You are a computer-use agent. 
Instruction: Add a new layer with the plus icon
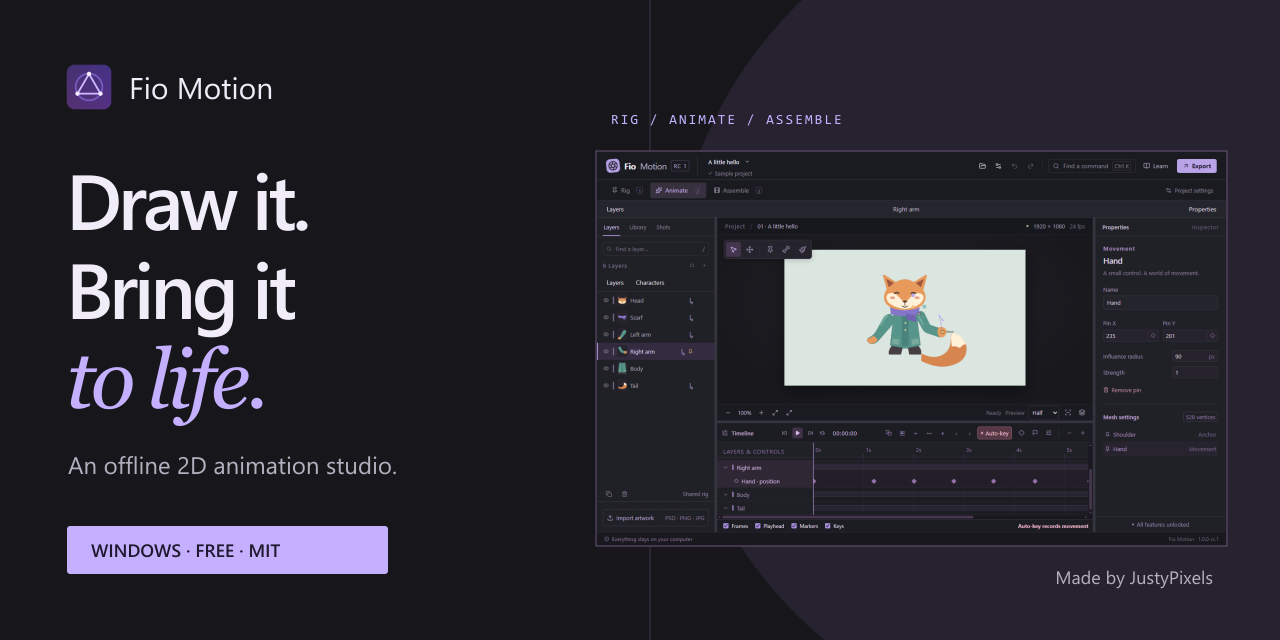(704, 266)
